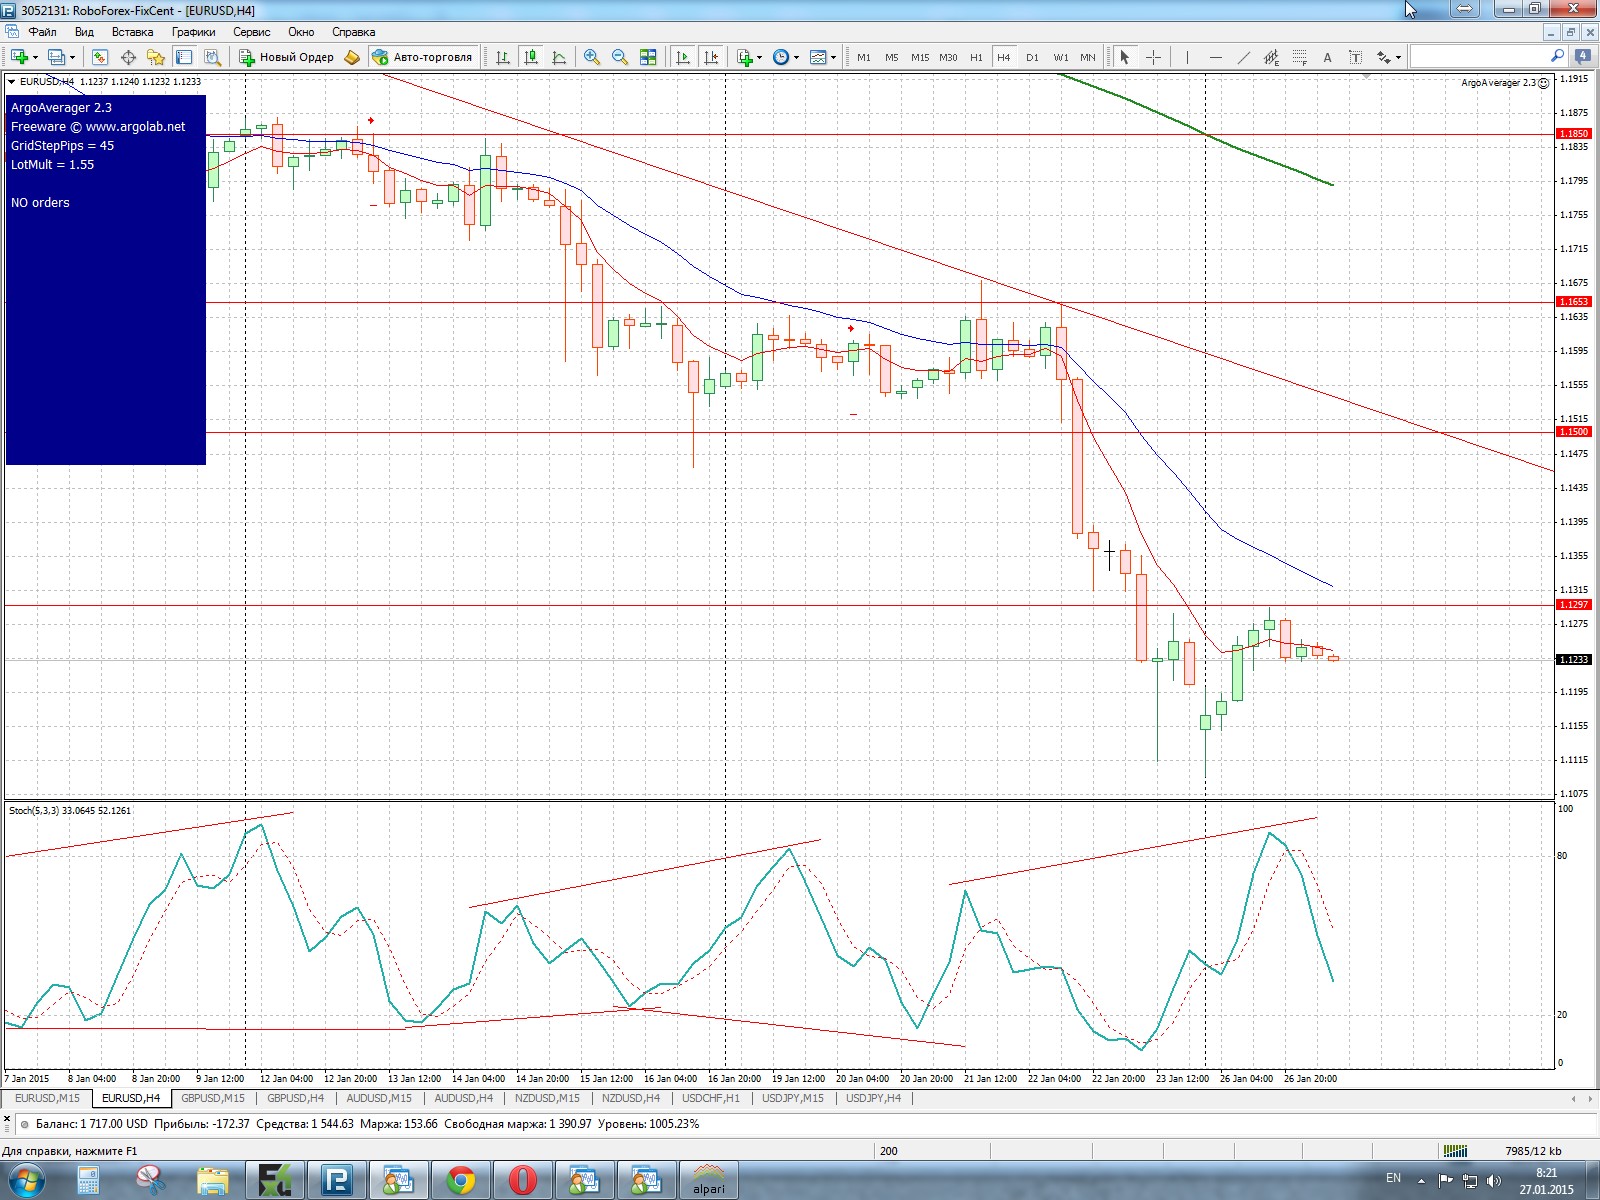Expand the Periods dropdown arrow
The height and width of the screenshot is (1200, 1600).
coord(796,57)
